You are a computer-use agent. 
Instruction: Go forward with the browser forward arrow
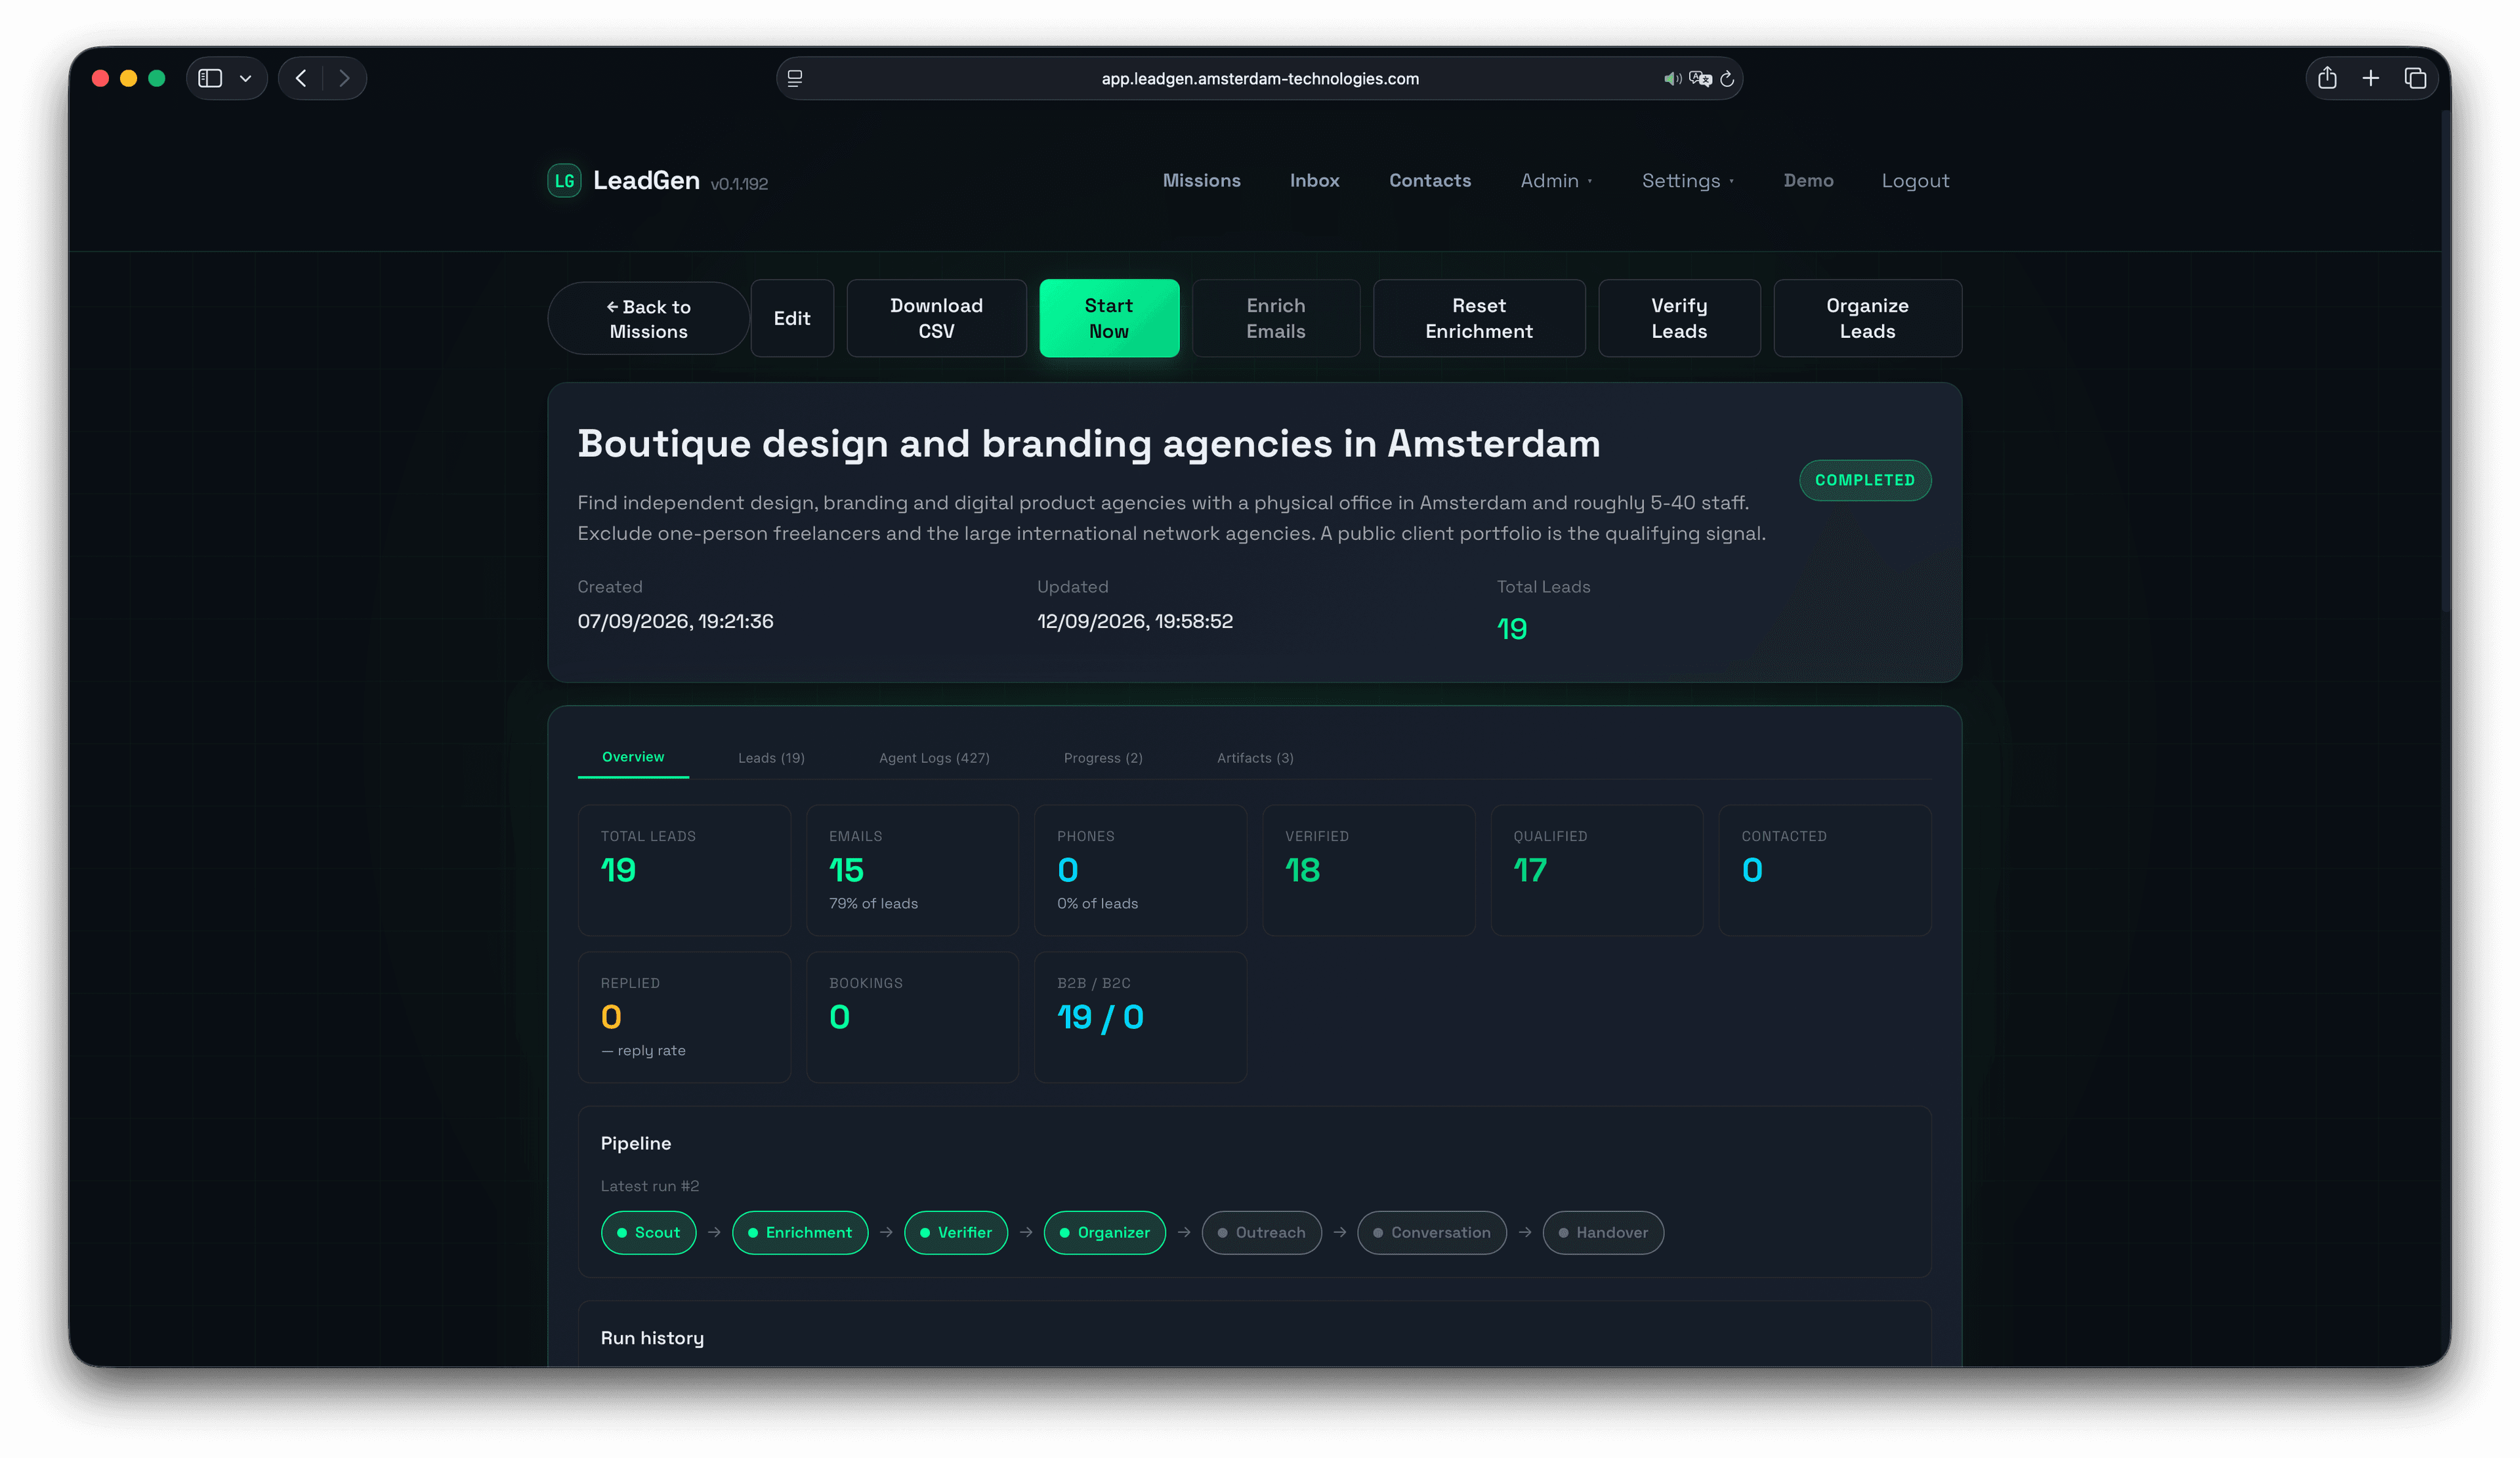344,78
